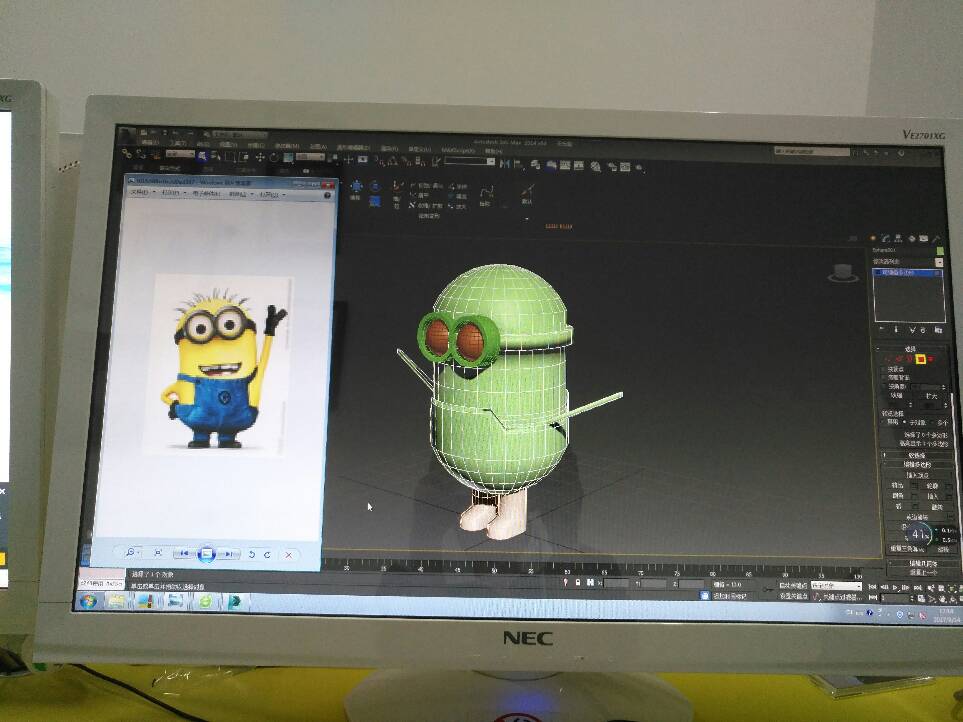This screenshot has height=722, width=963.
Task: Enable the 按角度 checkbox
Action: tap(884, 387)
